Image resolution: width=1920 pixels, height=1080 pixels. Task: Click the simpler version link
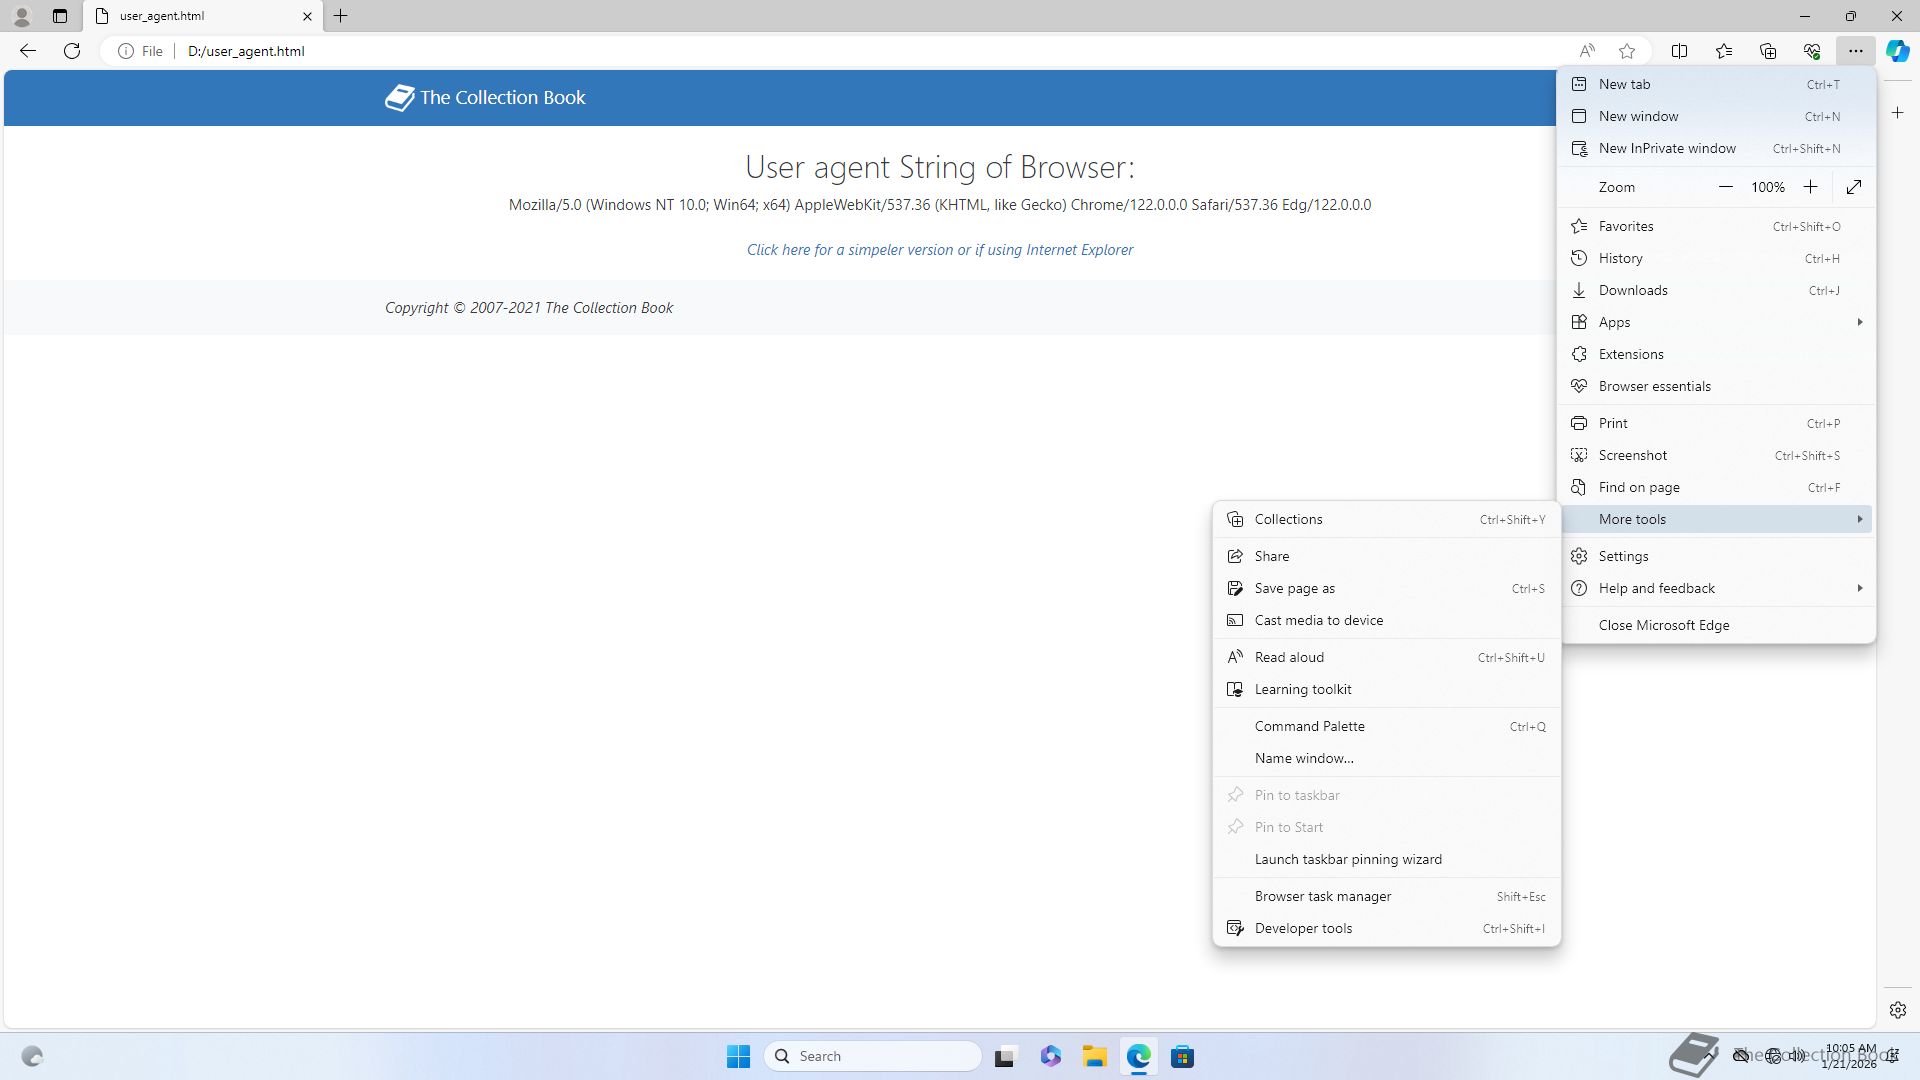(939, 250)
